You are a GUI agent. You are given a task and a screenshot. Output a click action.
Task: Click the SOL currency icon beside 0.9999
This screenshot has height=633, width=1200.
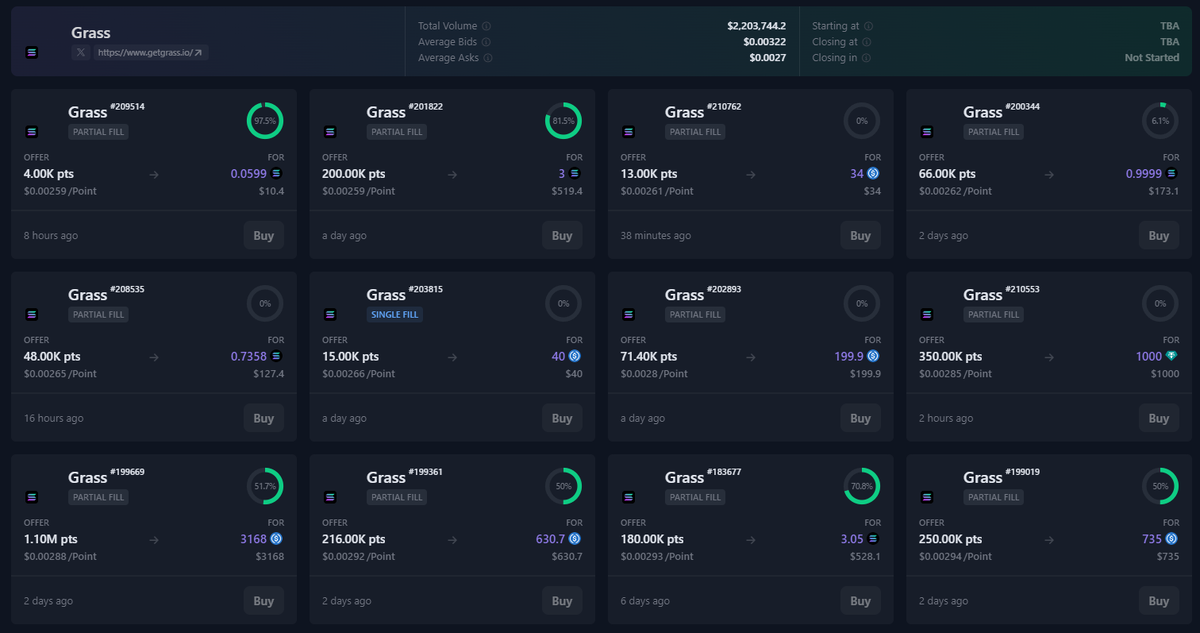[x=1172, y=173]
